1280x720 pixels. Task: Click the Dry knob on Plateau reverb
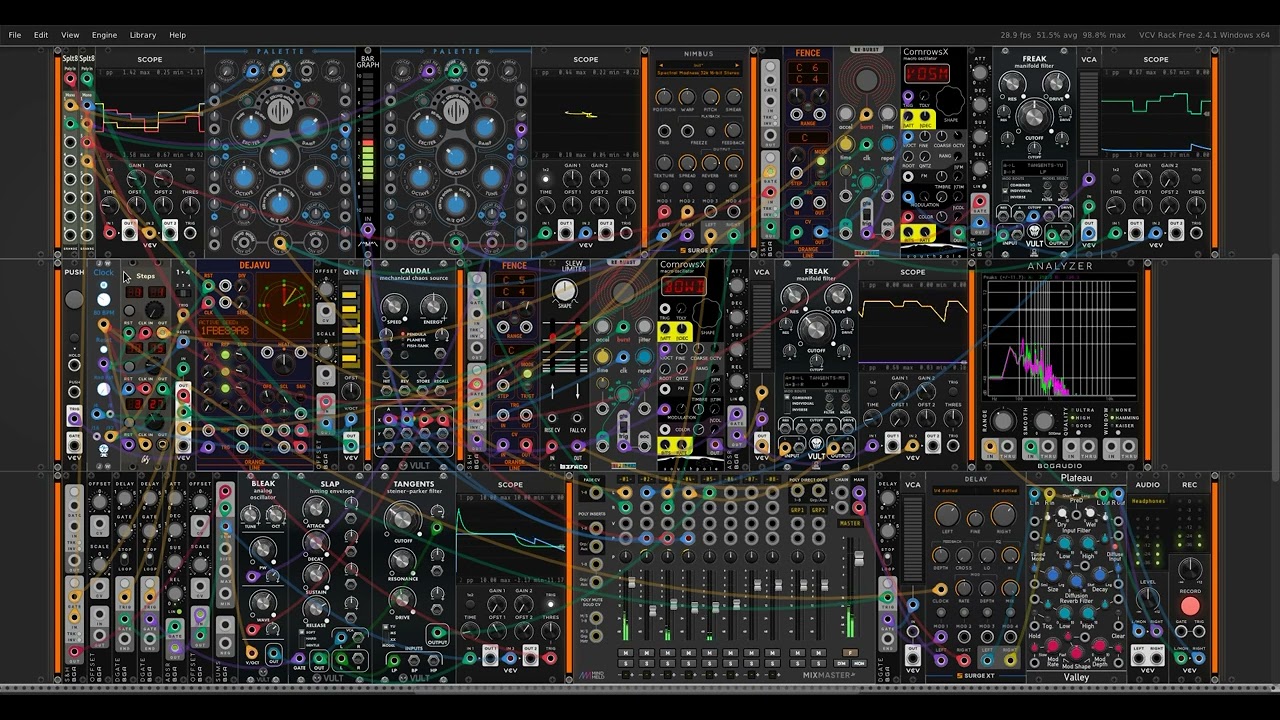point(1062,512)
